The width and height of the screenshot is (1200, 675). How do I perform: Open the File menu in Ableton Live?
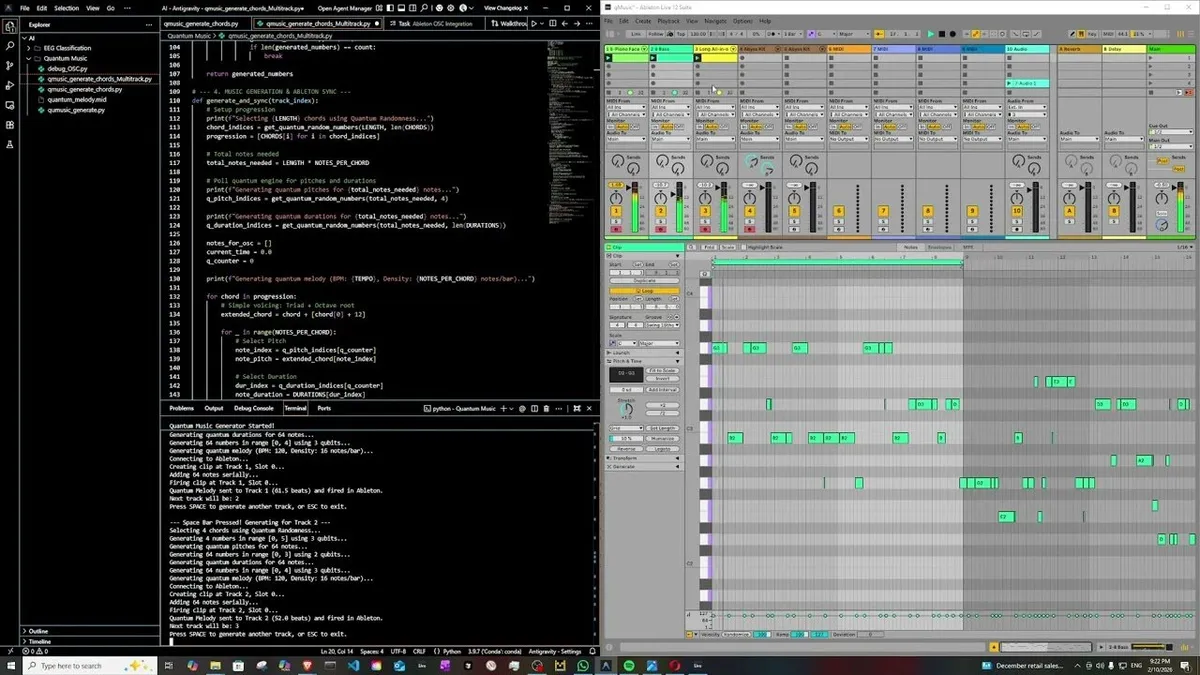(609, 20)
